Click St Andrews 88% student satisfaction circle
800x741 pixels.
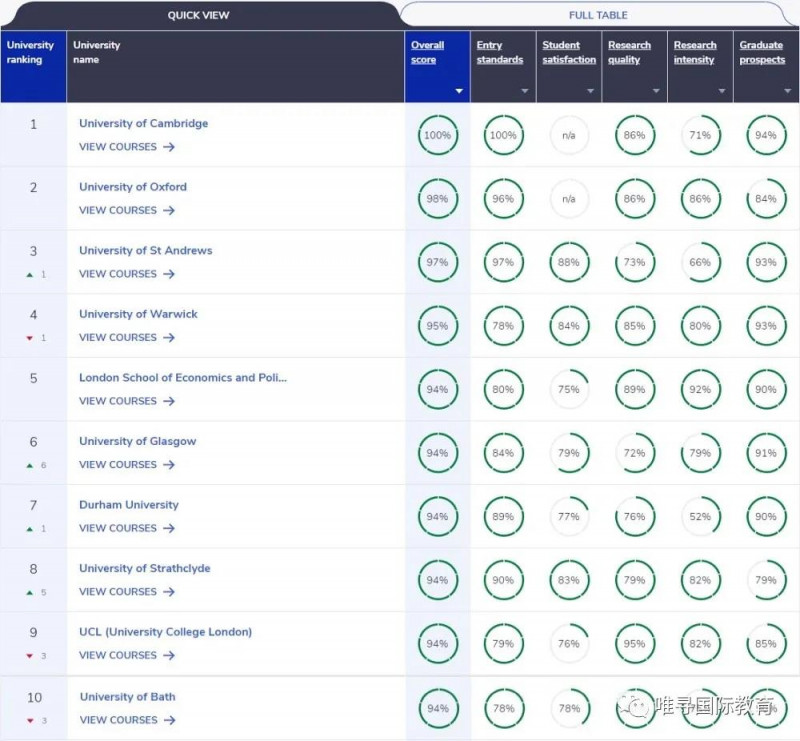(569, 262)
